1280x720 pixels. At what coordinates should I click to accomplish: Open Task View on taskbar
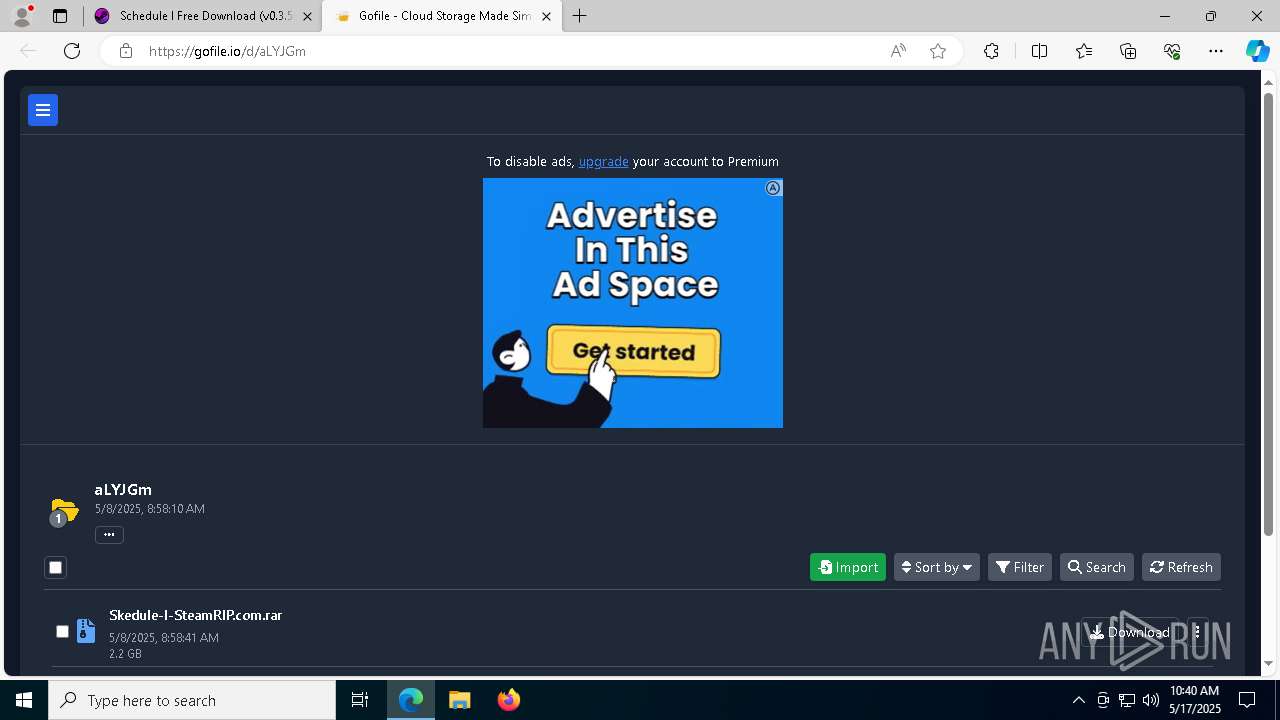[360, 700]
